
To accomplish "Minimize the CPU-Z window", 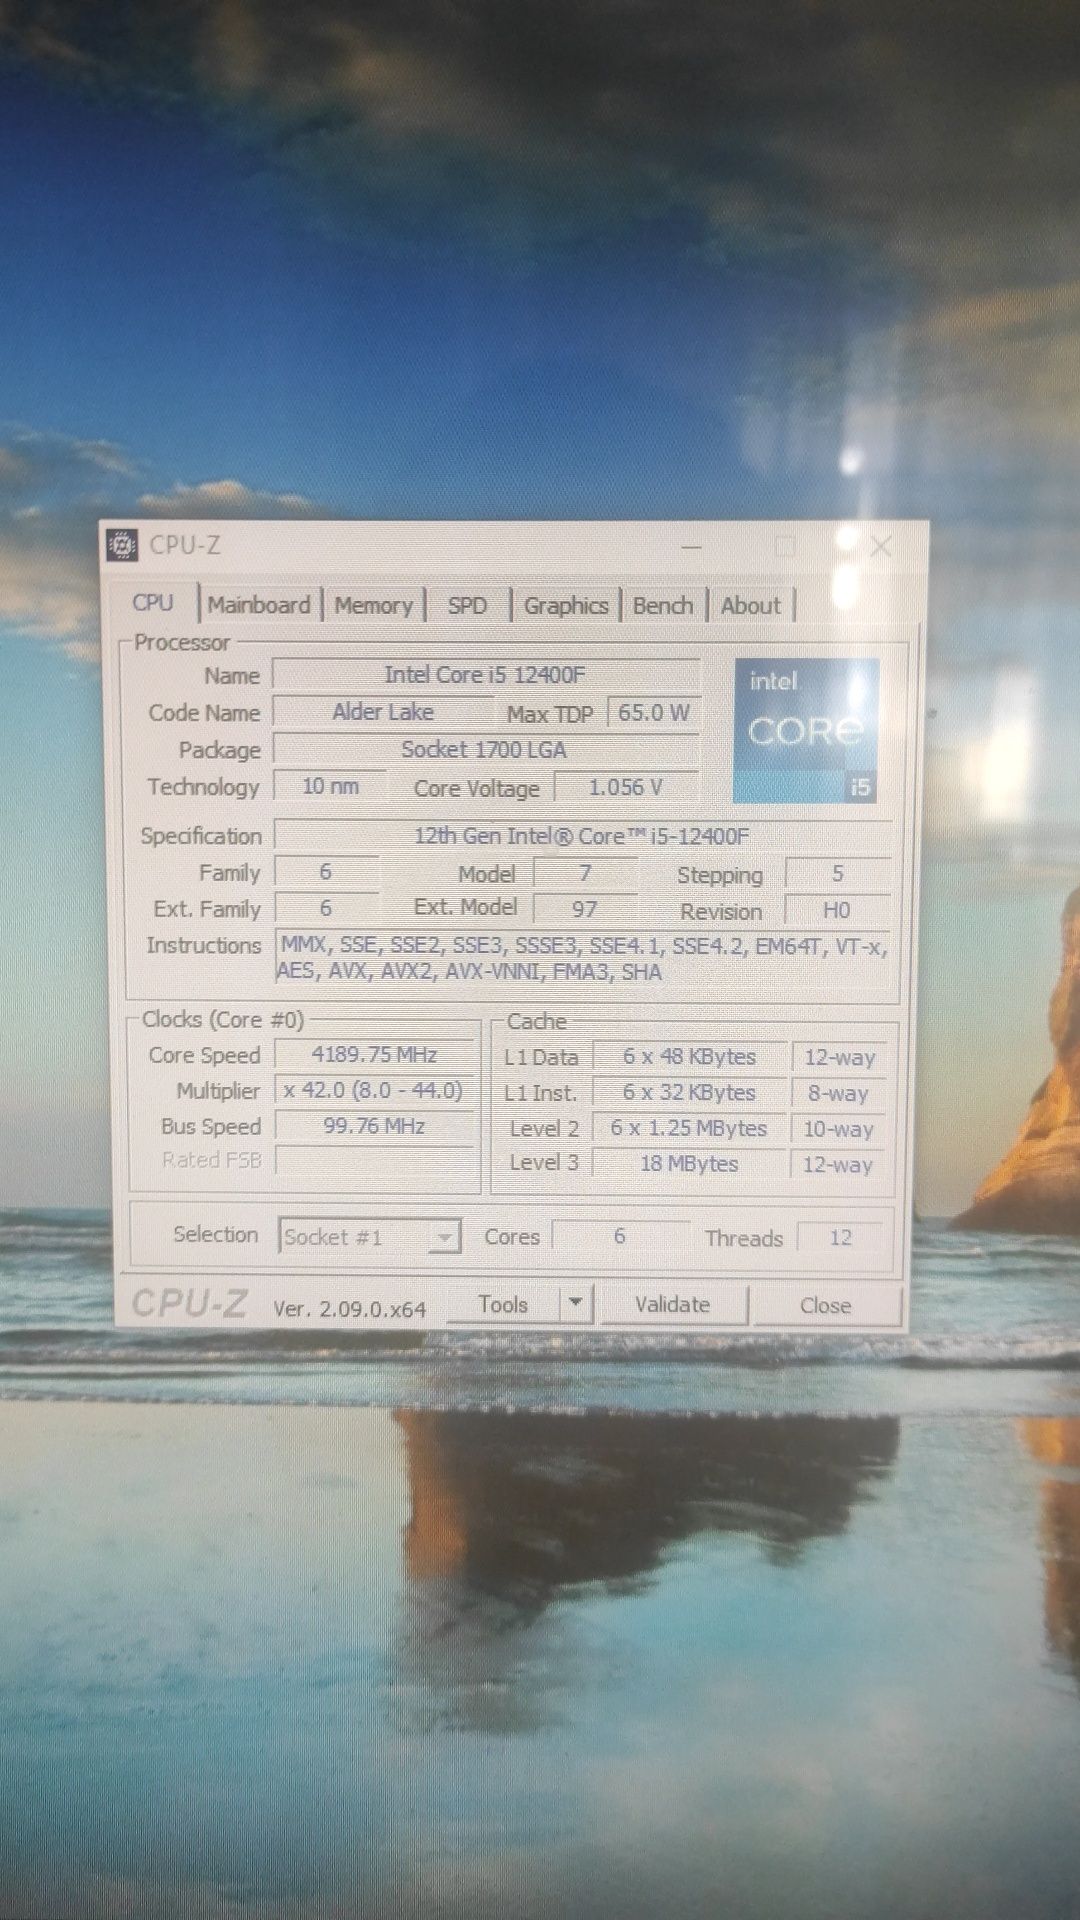I will [x=692, y=547].
